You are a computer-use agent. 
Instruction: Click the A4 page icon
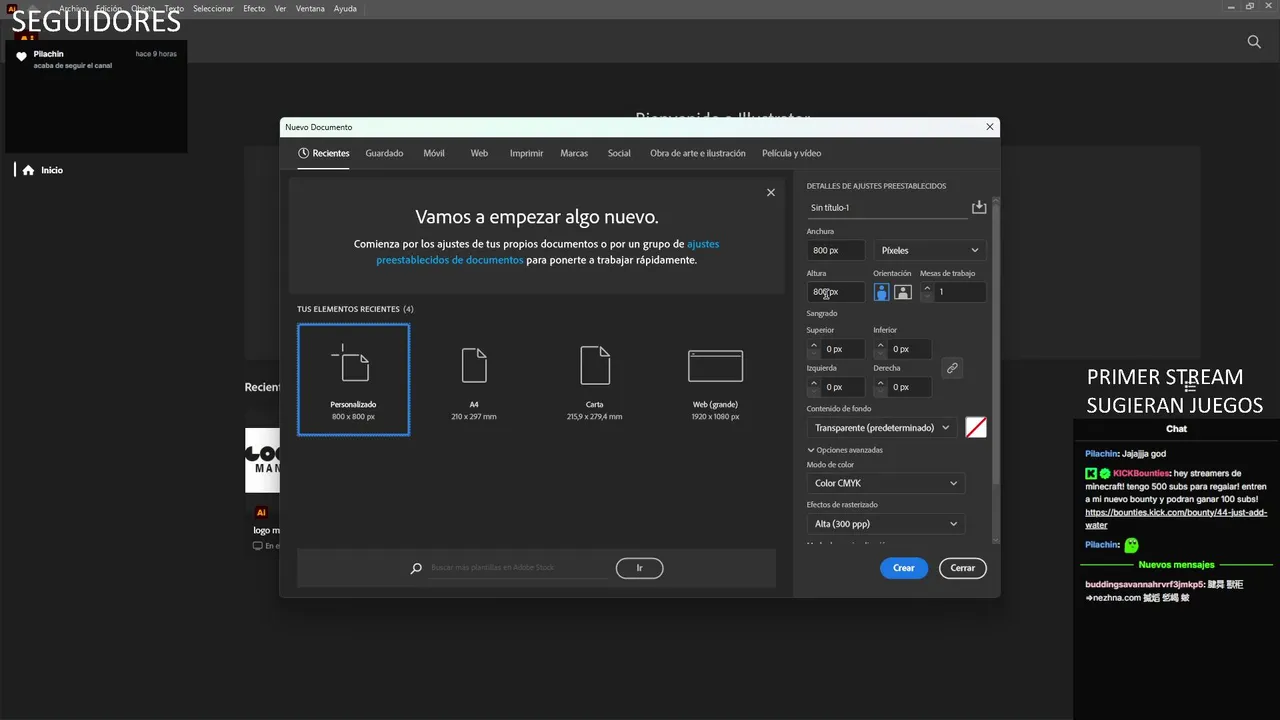pos(474,365)
